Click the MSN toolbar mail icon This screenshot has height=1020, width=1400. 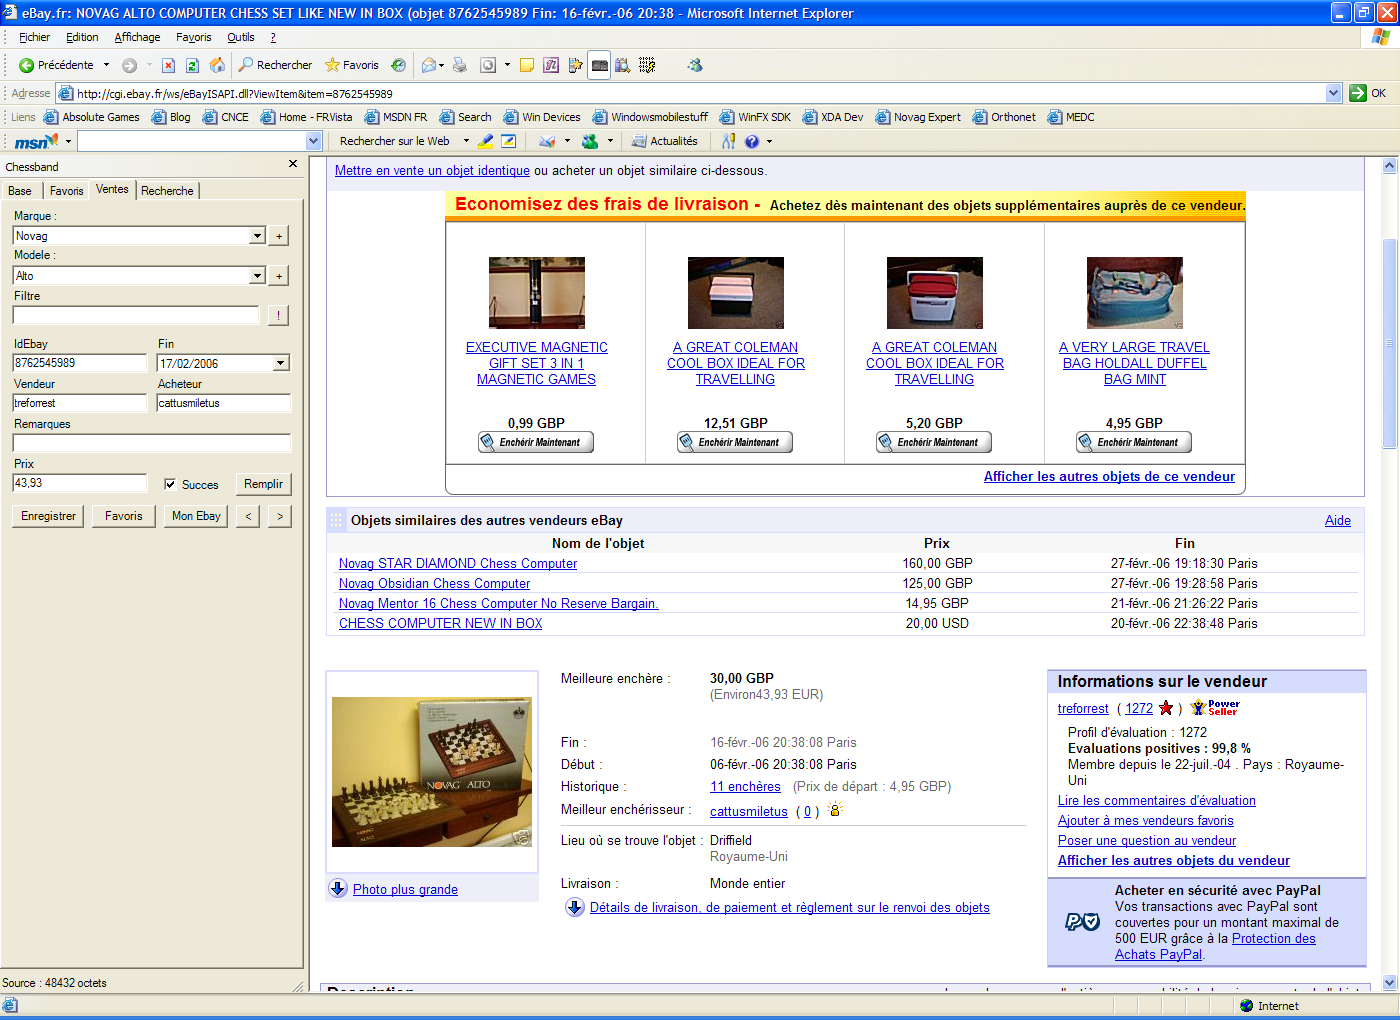546,142
